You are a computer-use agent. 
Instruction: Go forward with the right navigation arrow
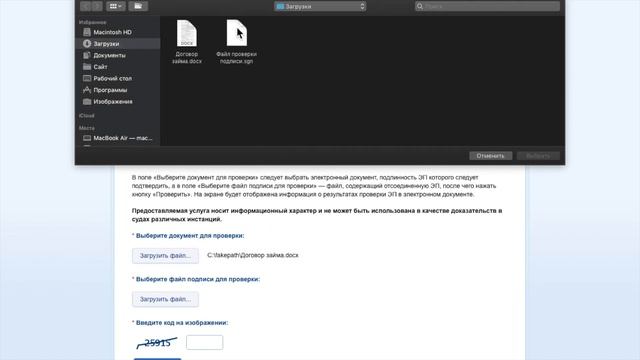tap(97, 6)
